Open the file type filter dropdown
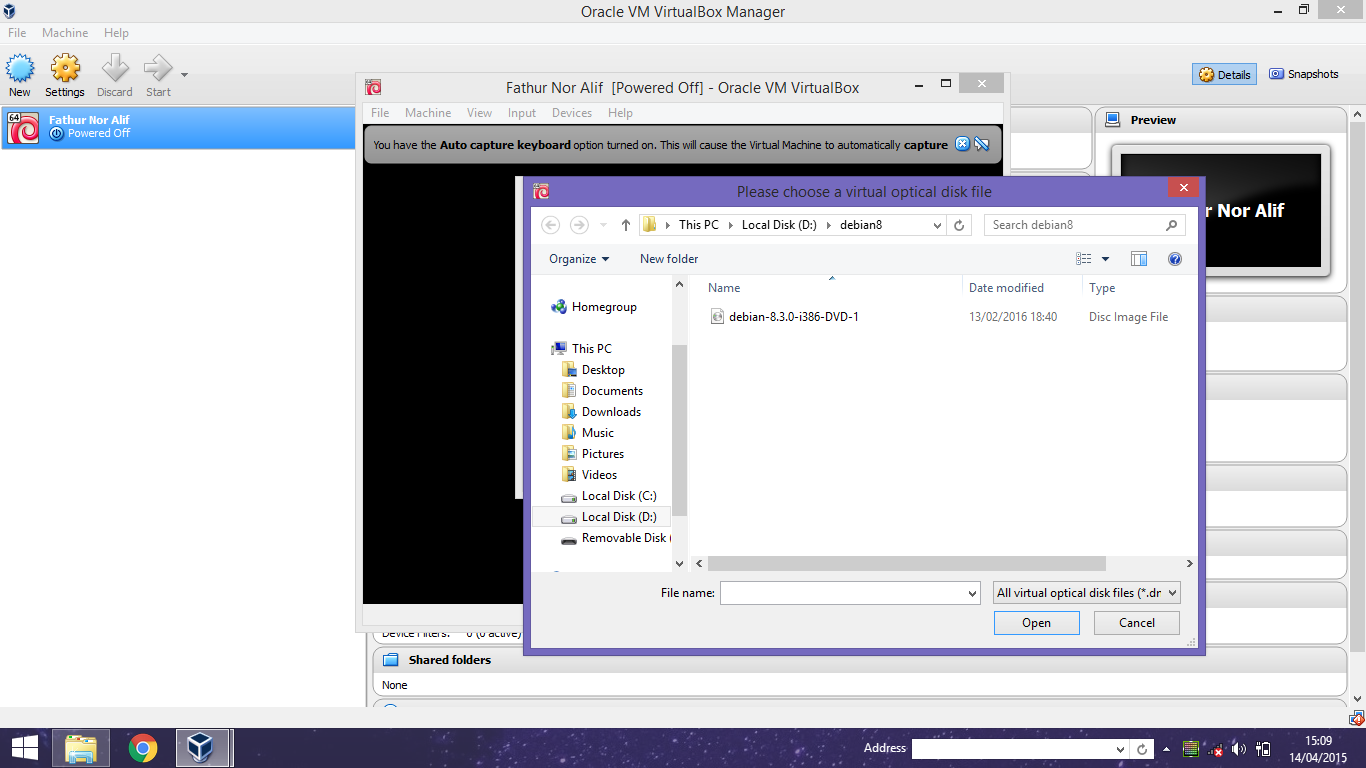 [1087, 593]
